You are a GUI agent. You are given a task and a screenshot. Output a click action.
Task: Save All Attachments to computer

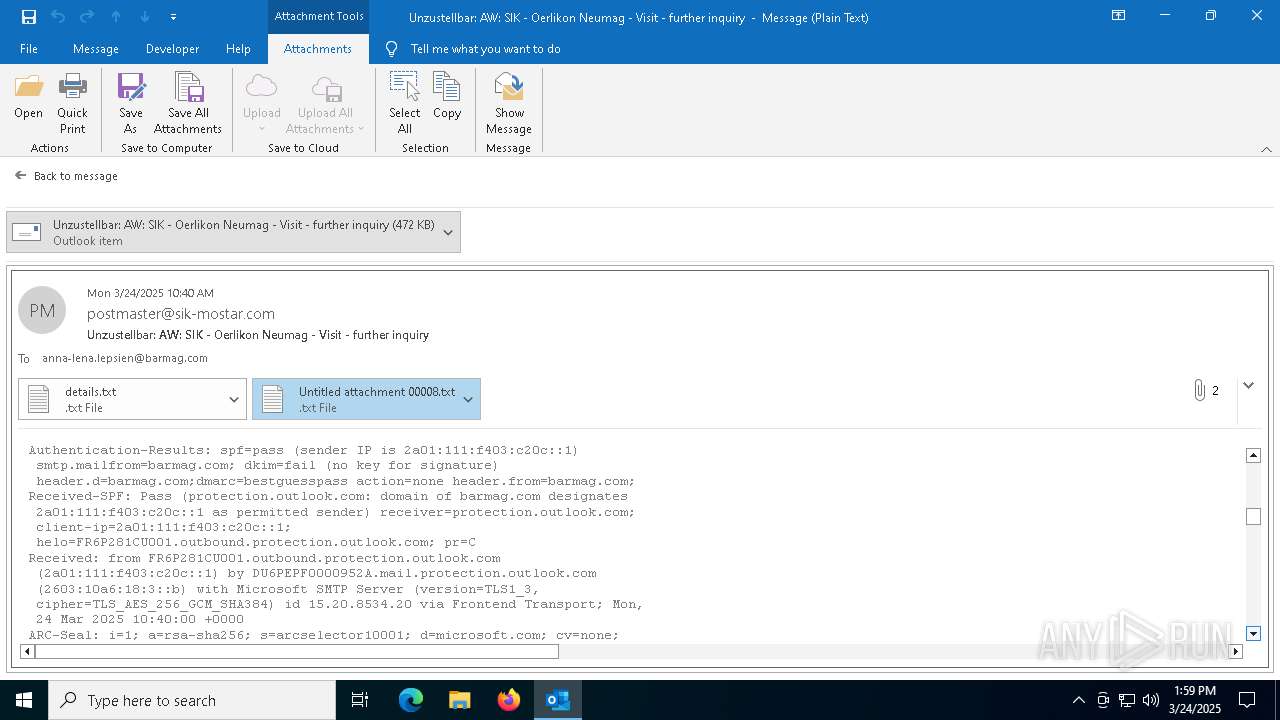pos(188,103)
